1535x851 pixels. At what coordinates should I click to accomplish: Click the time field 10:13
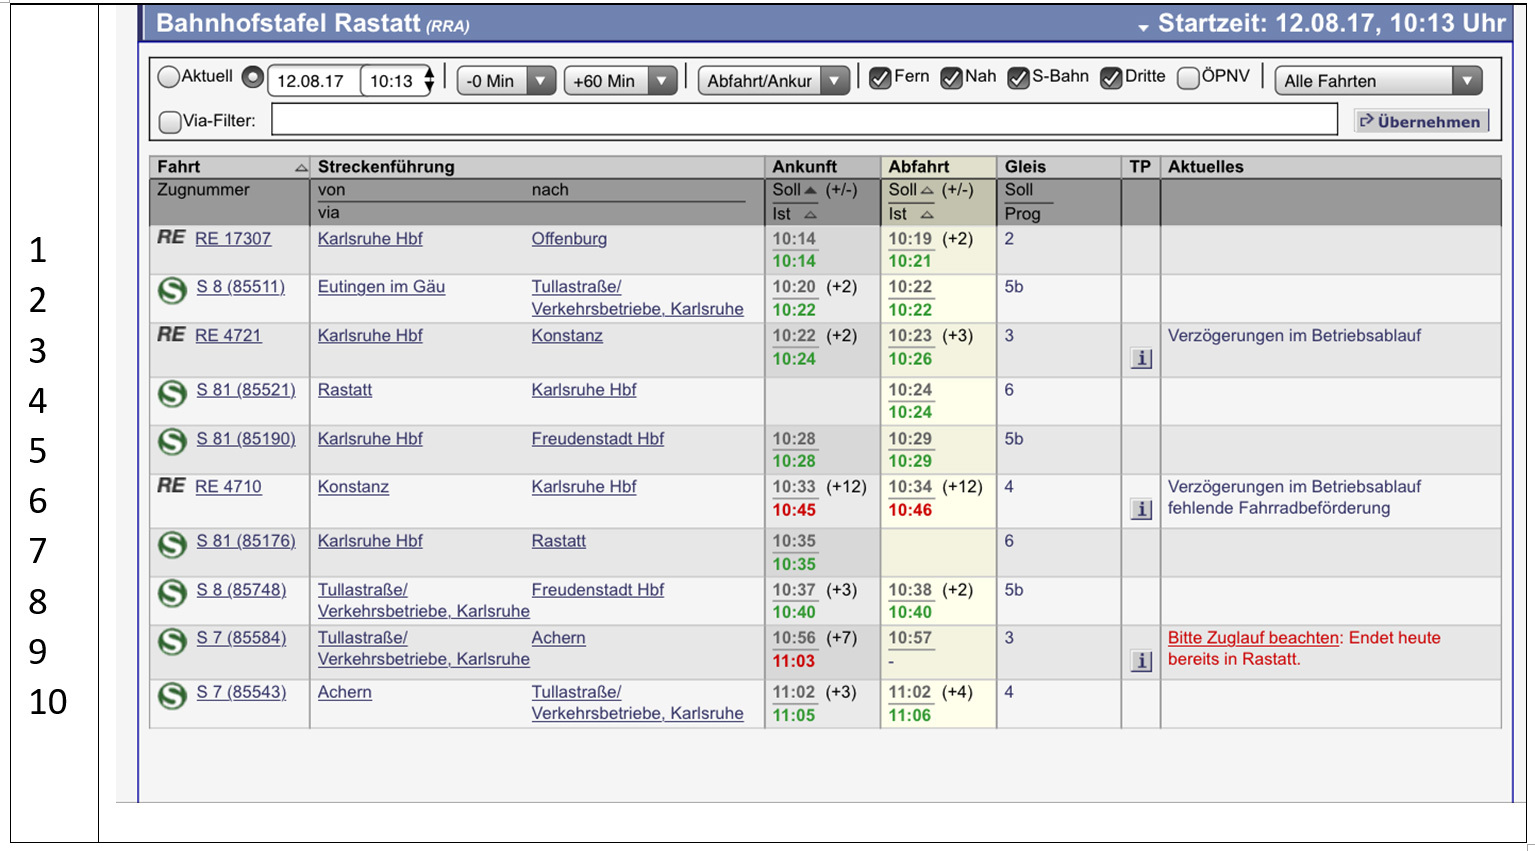[x=392, y=81]
